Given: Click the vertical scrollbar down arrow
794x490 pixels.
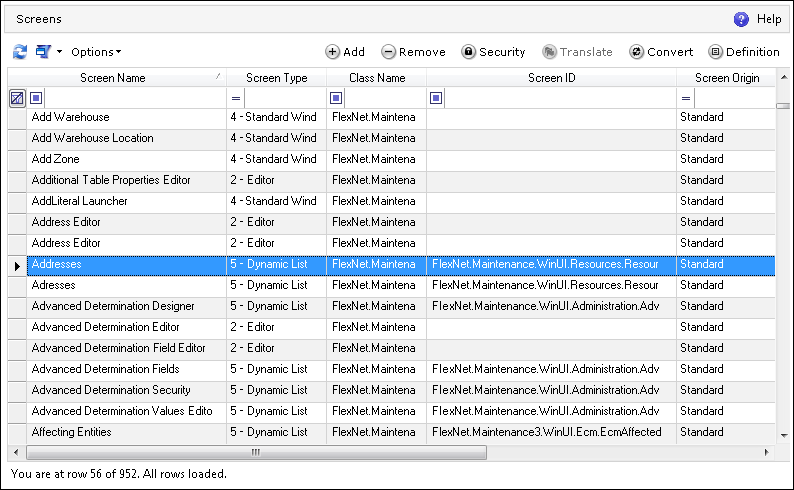Looking at the screenshot, I should (x=784, y=435).
